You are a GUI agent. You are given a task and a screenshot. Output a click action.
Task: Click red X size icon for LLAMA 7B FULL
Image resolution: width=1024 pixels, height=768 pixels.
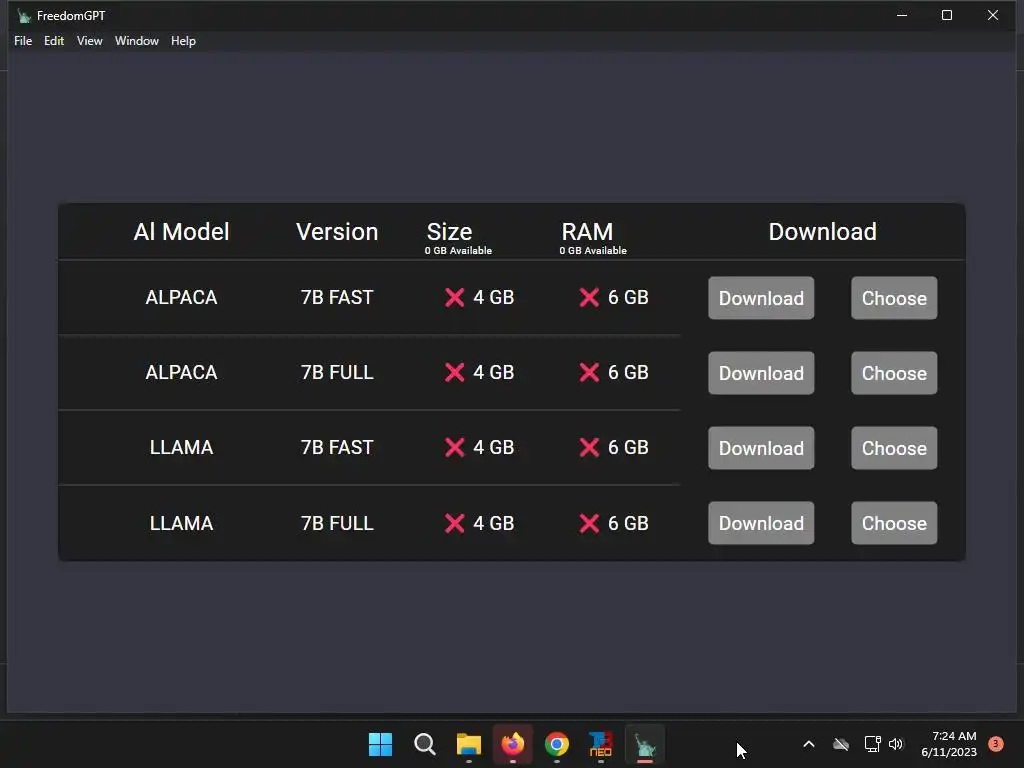click(x=455, y=523)
